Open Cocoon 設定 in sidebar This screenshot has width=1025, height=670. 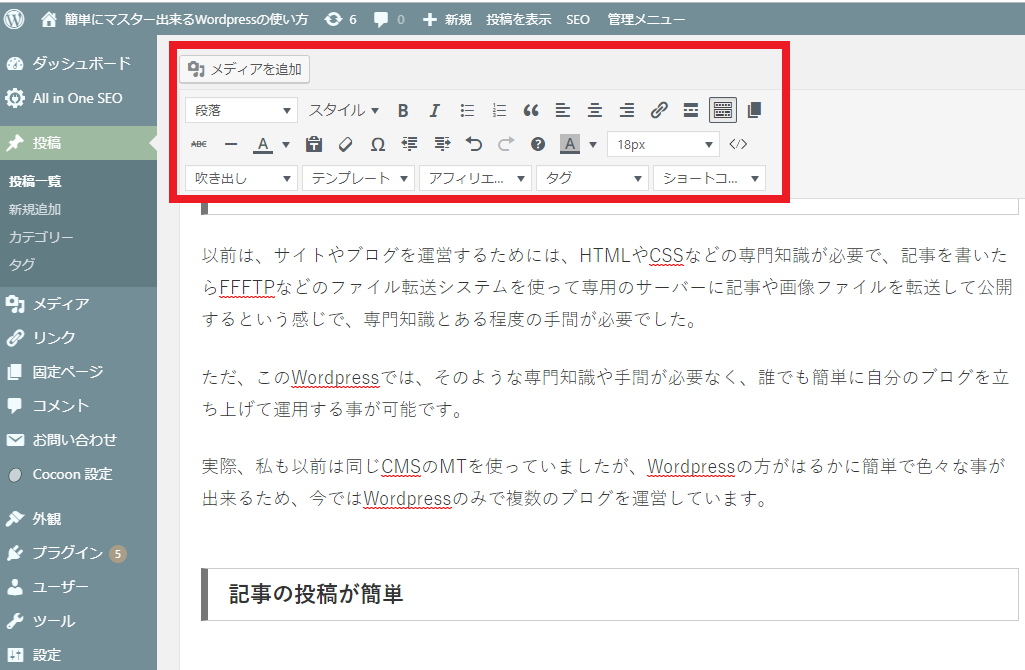tap(78, 474)
